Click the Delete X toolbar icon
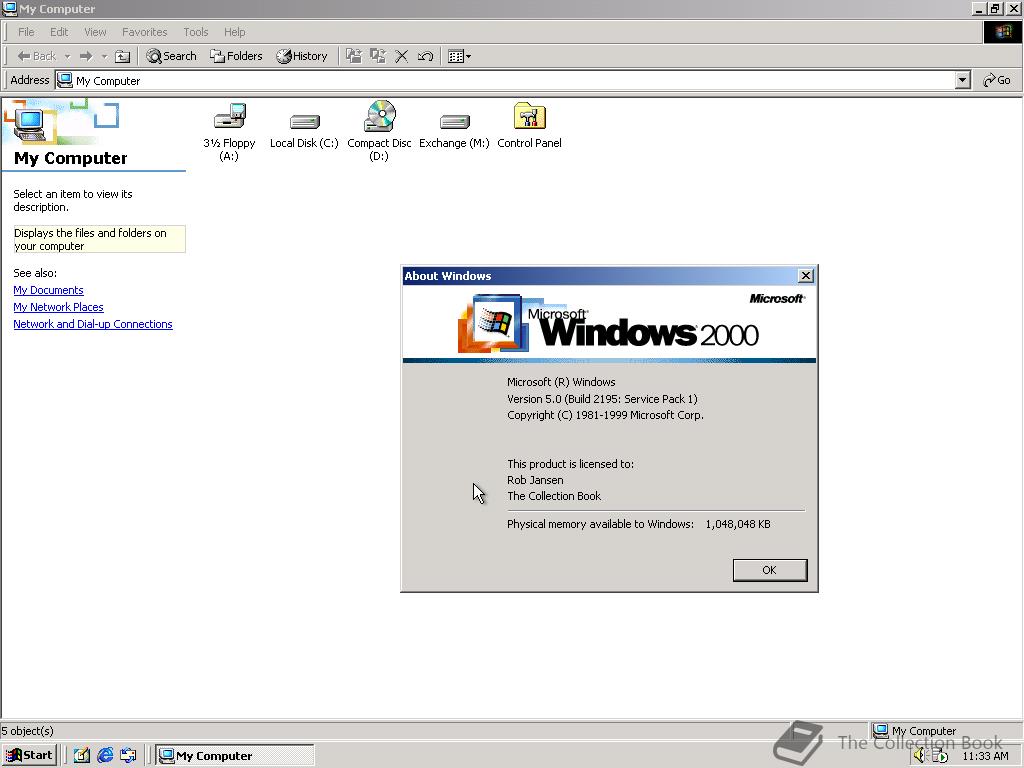 [x=402, y=56]
